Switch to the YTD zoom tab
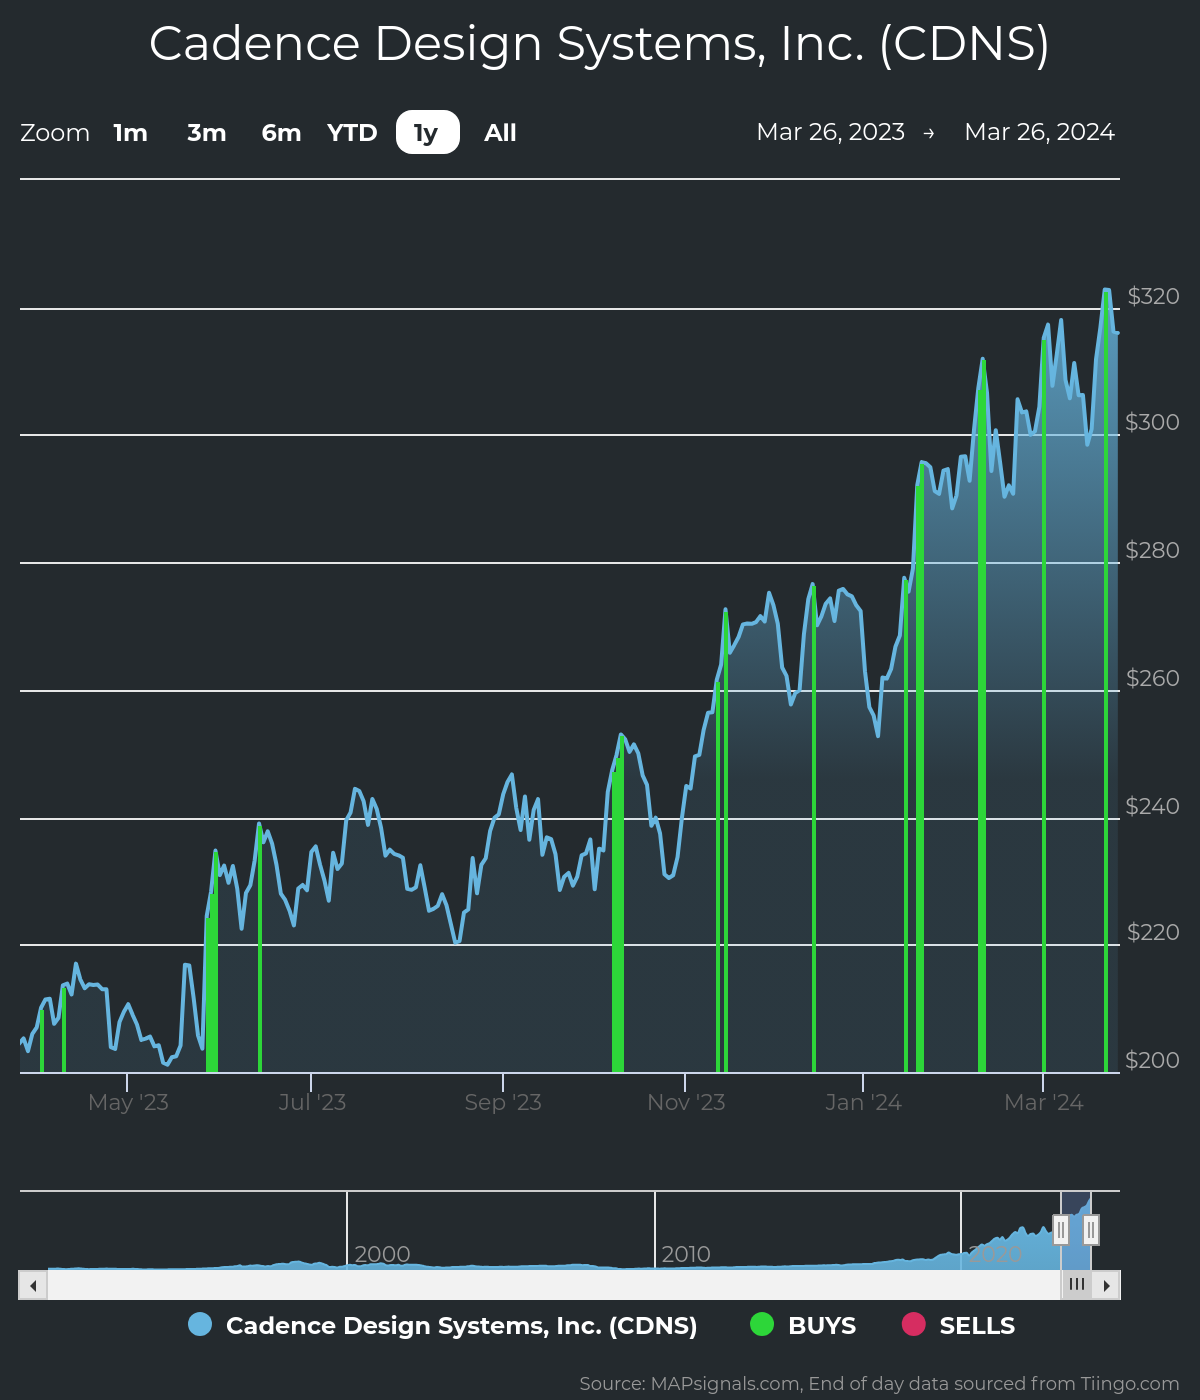This screenshot has width=1200, height=1400. pos(352,132)
